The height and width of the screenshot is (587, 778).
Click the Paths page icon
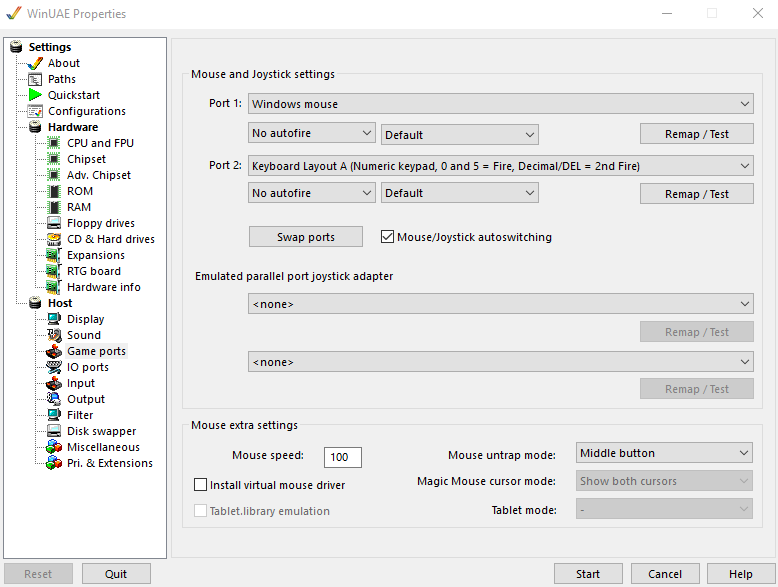pyautogui.click(x=35, y=79)
